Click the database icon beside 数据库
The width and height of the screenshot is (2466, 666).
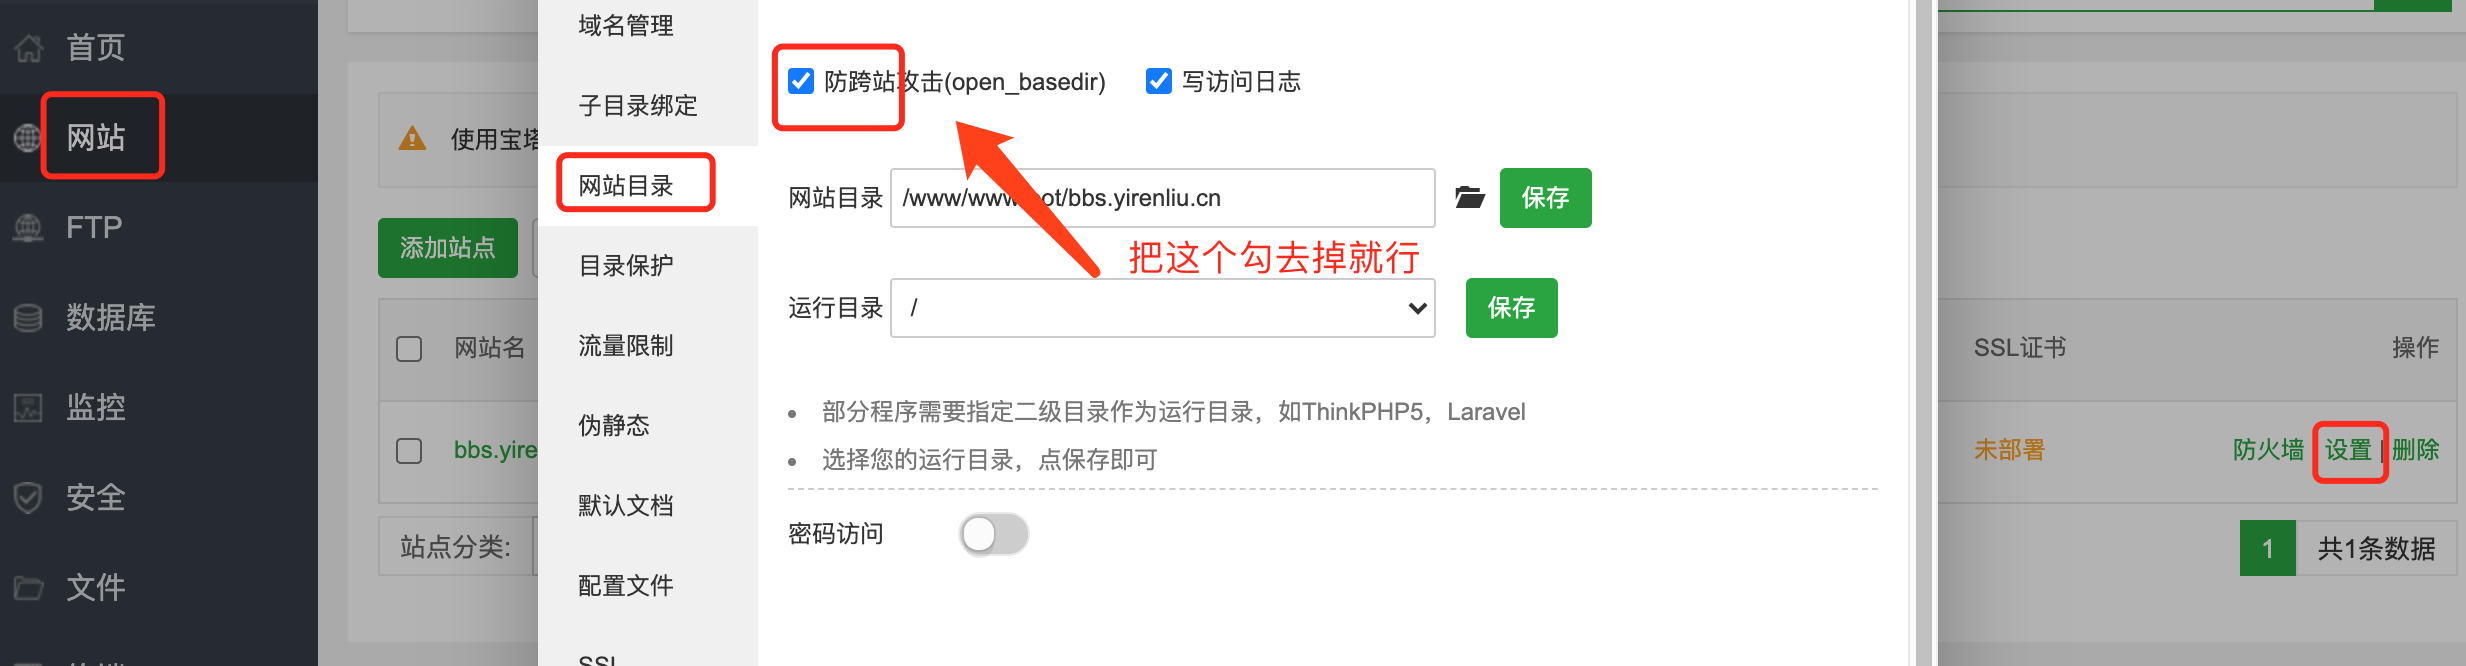pos(28,318)
